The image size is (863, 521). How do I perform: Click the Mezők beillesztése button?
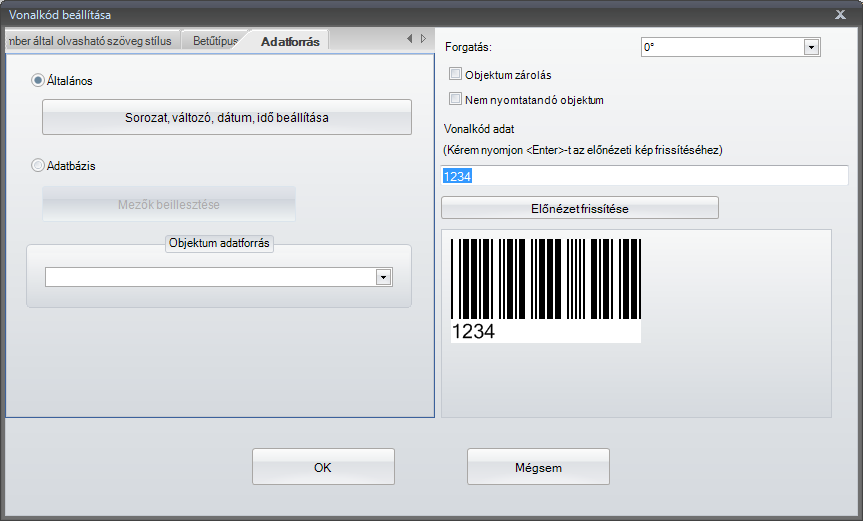click(169, 204)
